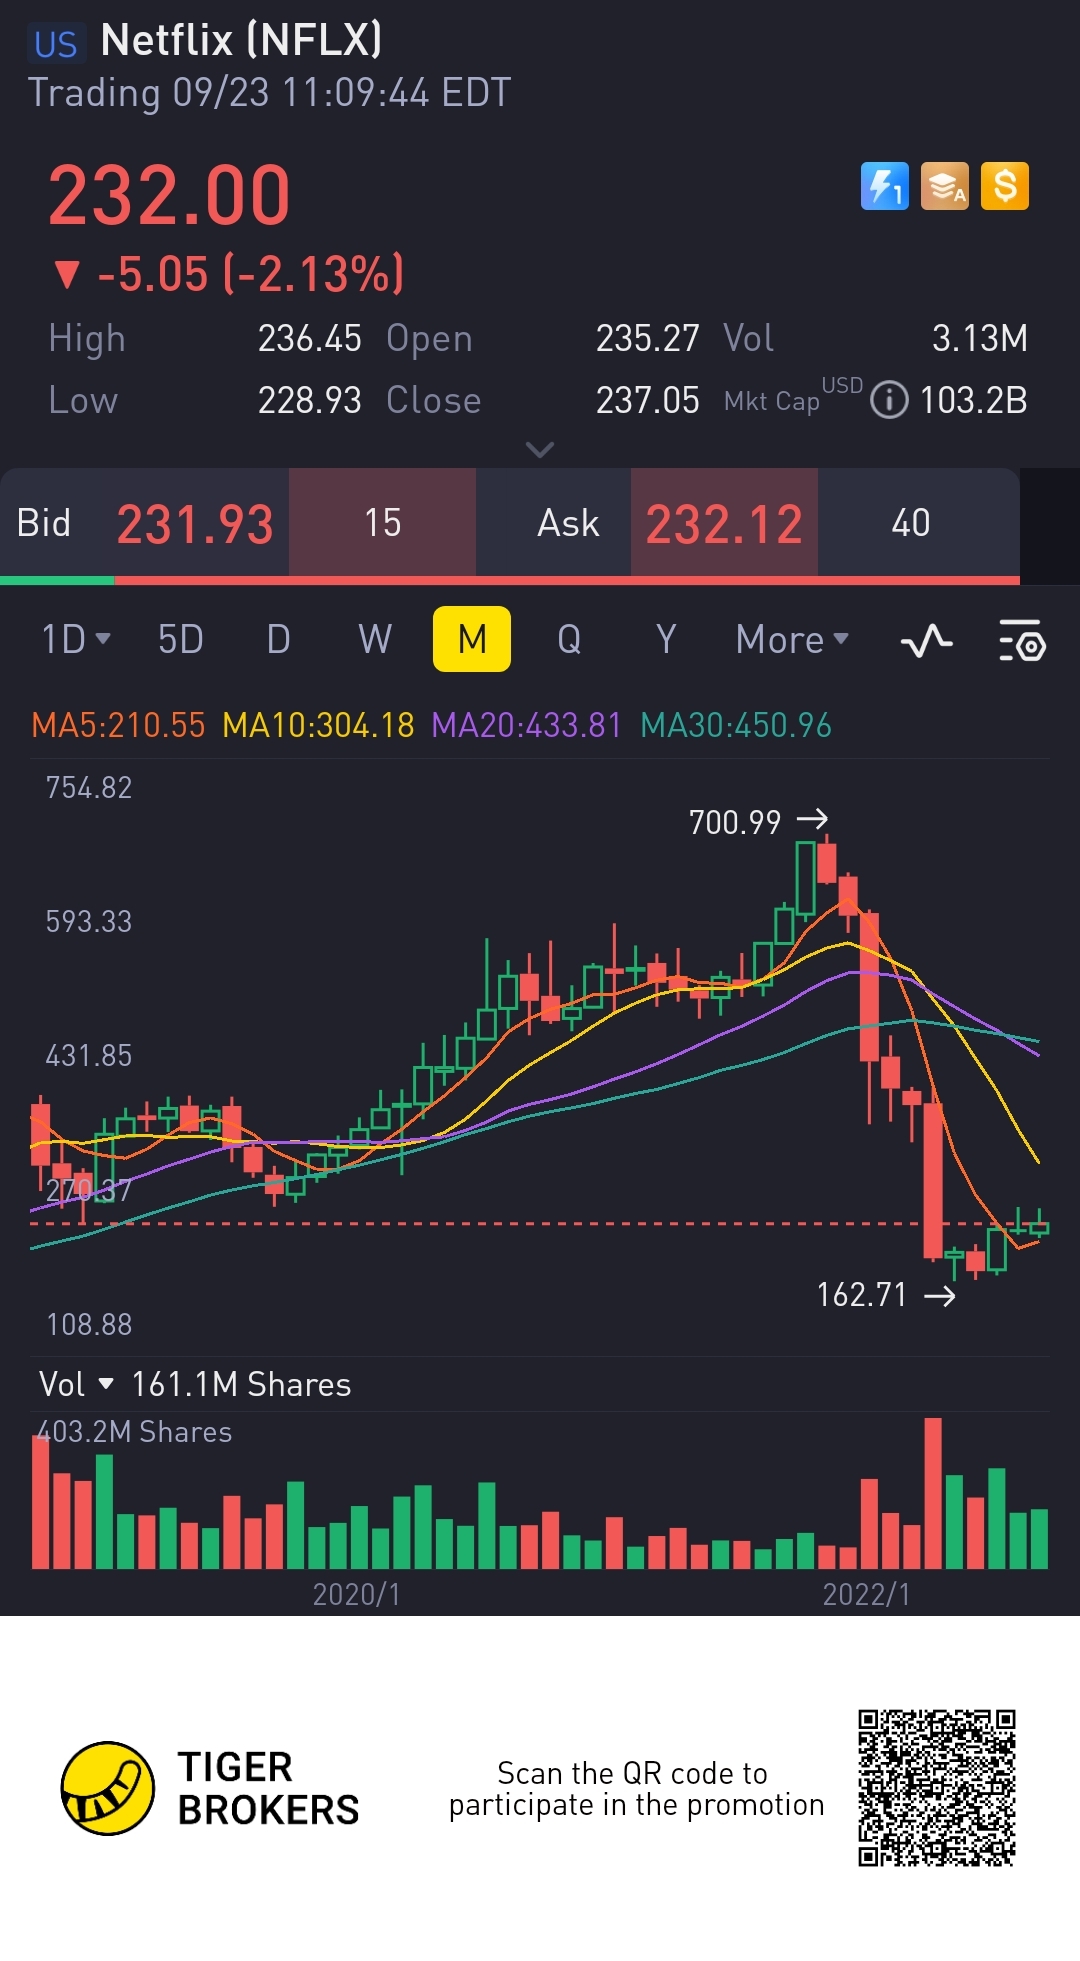The image size is (1080, 1961).
Task: Tap the 103.2B market cap value
Action: point(973,400)
